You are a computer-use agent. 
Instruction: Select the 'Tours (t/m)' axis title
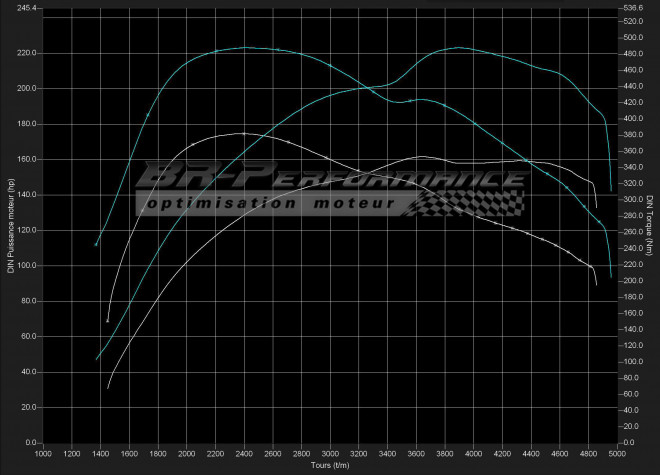pyautogui.click(x=328, y=466)
